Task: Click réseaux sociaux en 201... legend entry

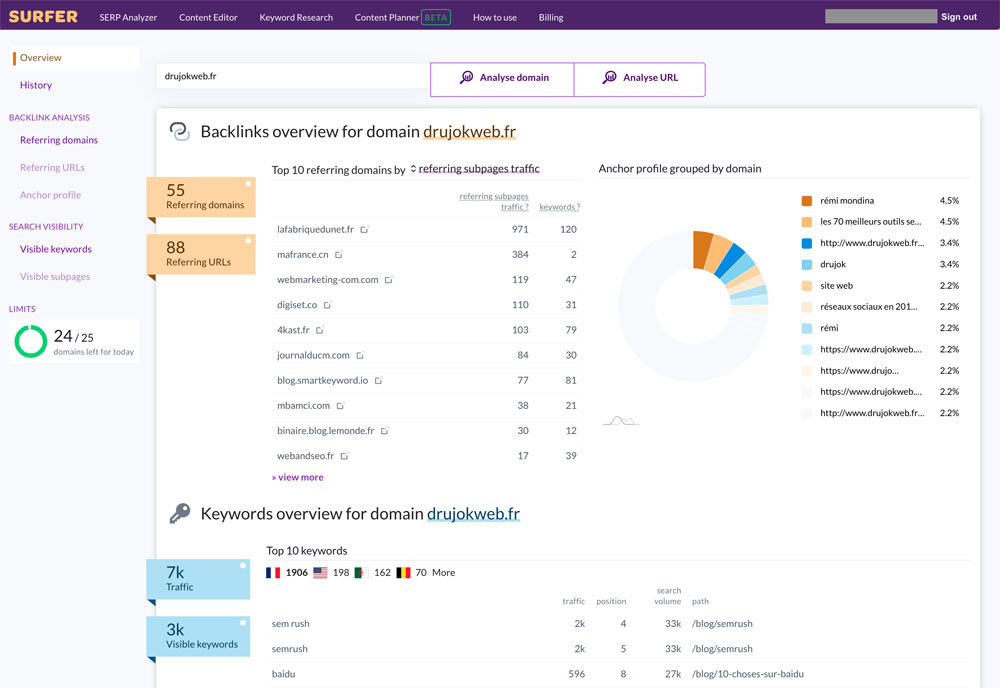Action: click(x=869, y=307)
